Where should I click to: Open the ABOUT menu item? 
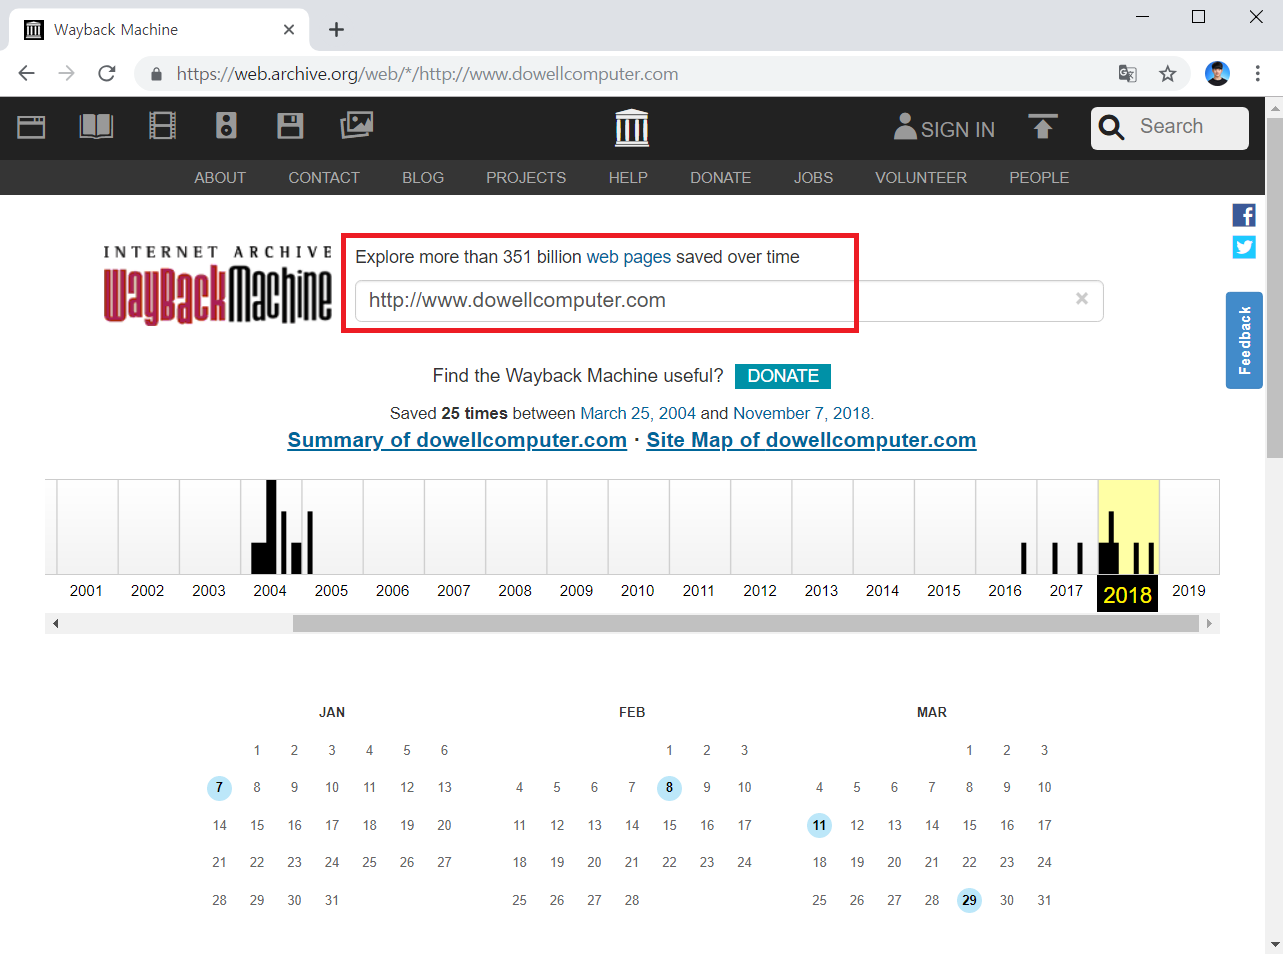220,177
